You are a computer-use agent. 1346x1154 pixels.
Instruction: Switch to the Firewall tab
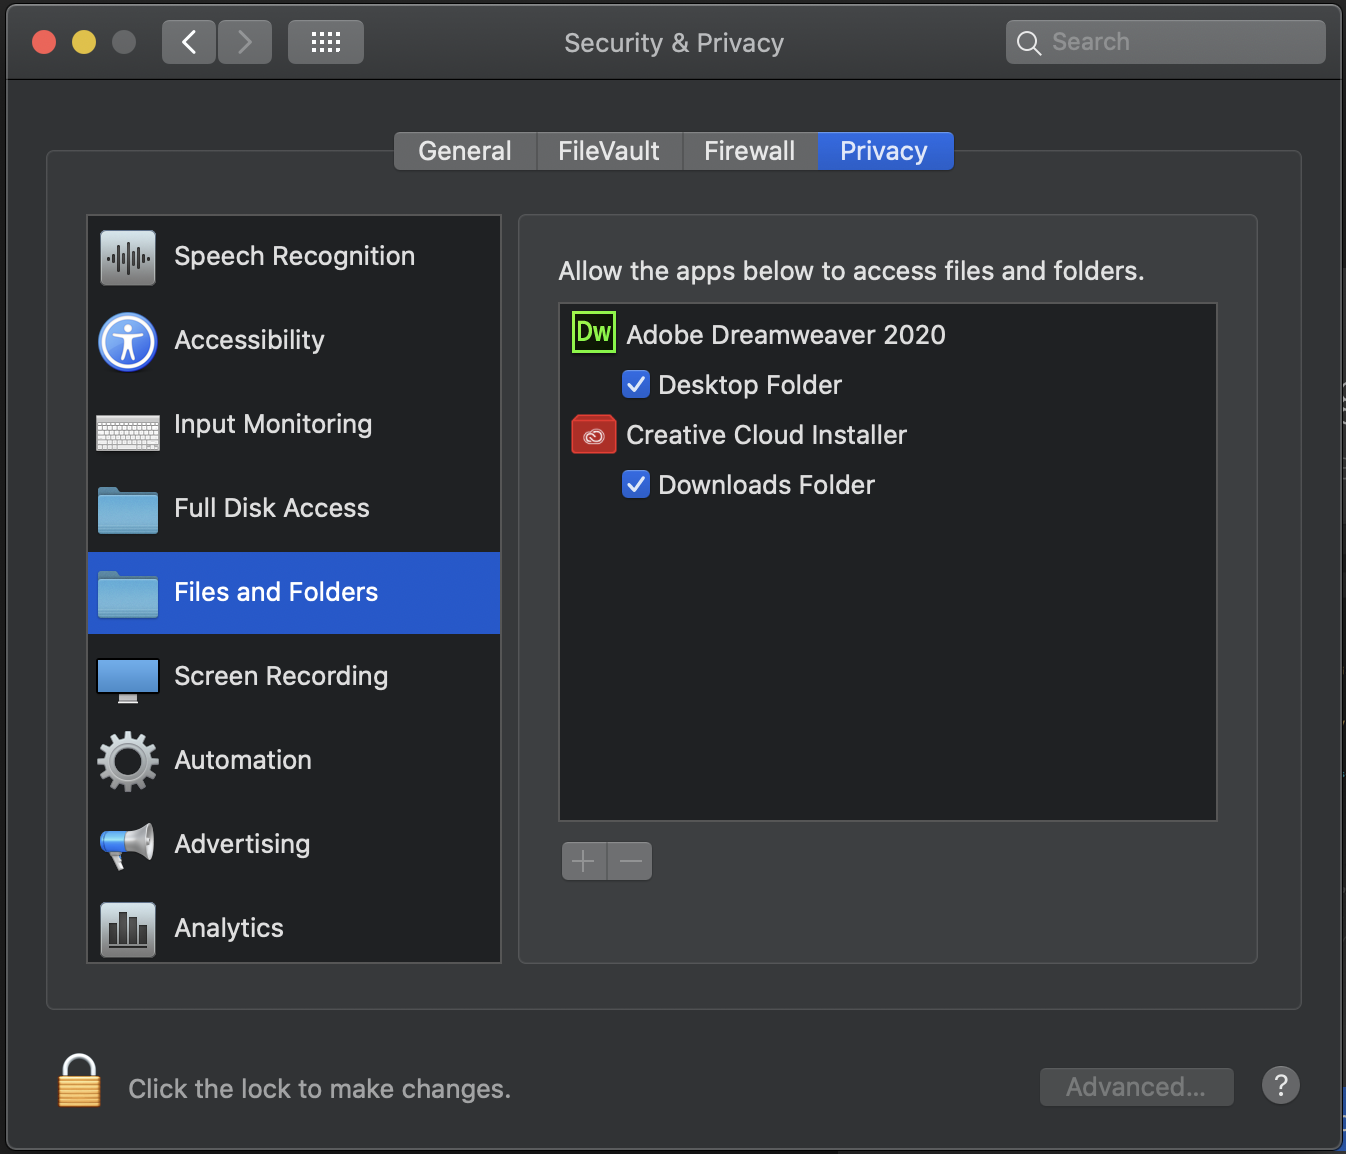749,150
